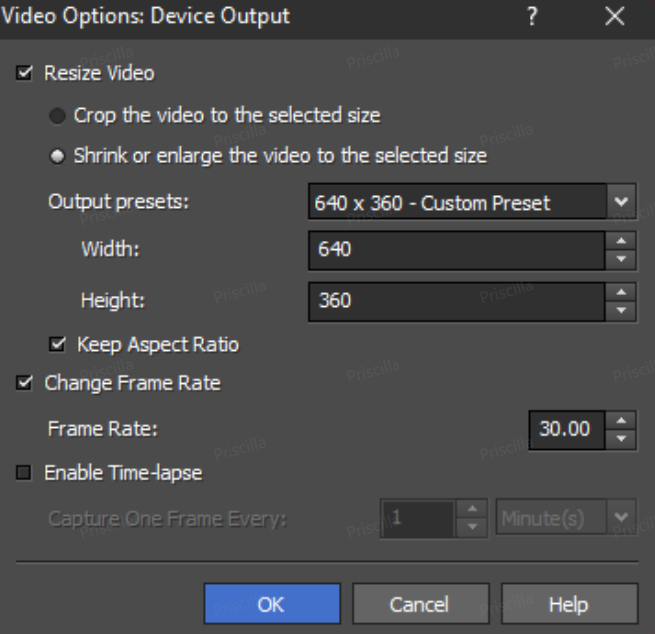Open the Output presets dropdown
This screenshot has width=655, height=634.
[621, 203]
